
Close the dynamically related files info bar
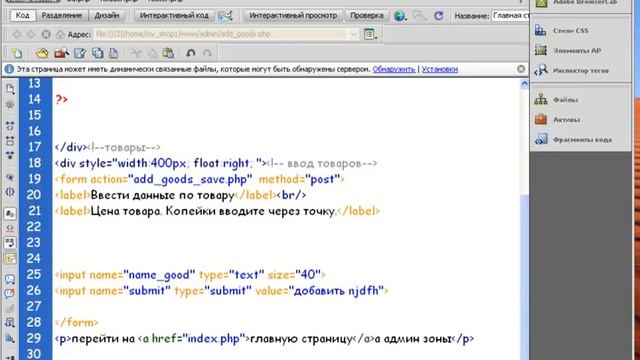point(521,69)
